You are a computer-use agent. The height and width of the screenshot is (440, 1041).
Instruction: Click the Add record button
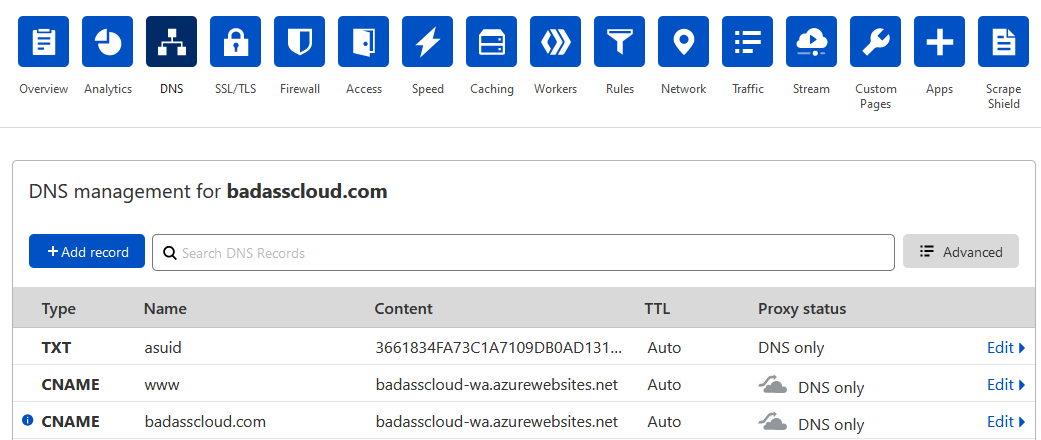tap(87, 252)
